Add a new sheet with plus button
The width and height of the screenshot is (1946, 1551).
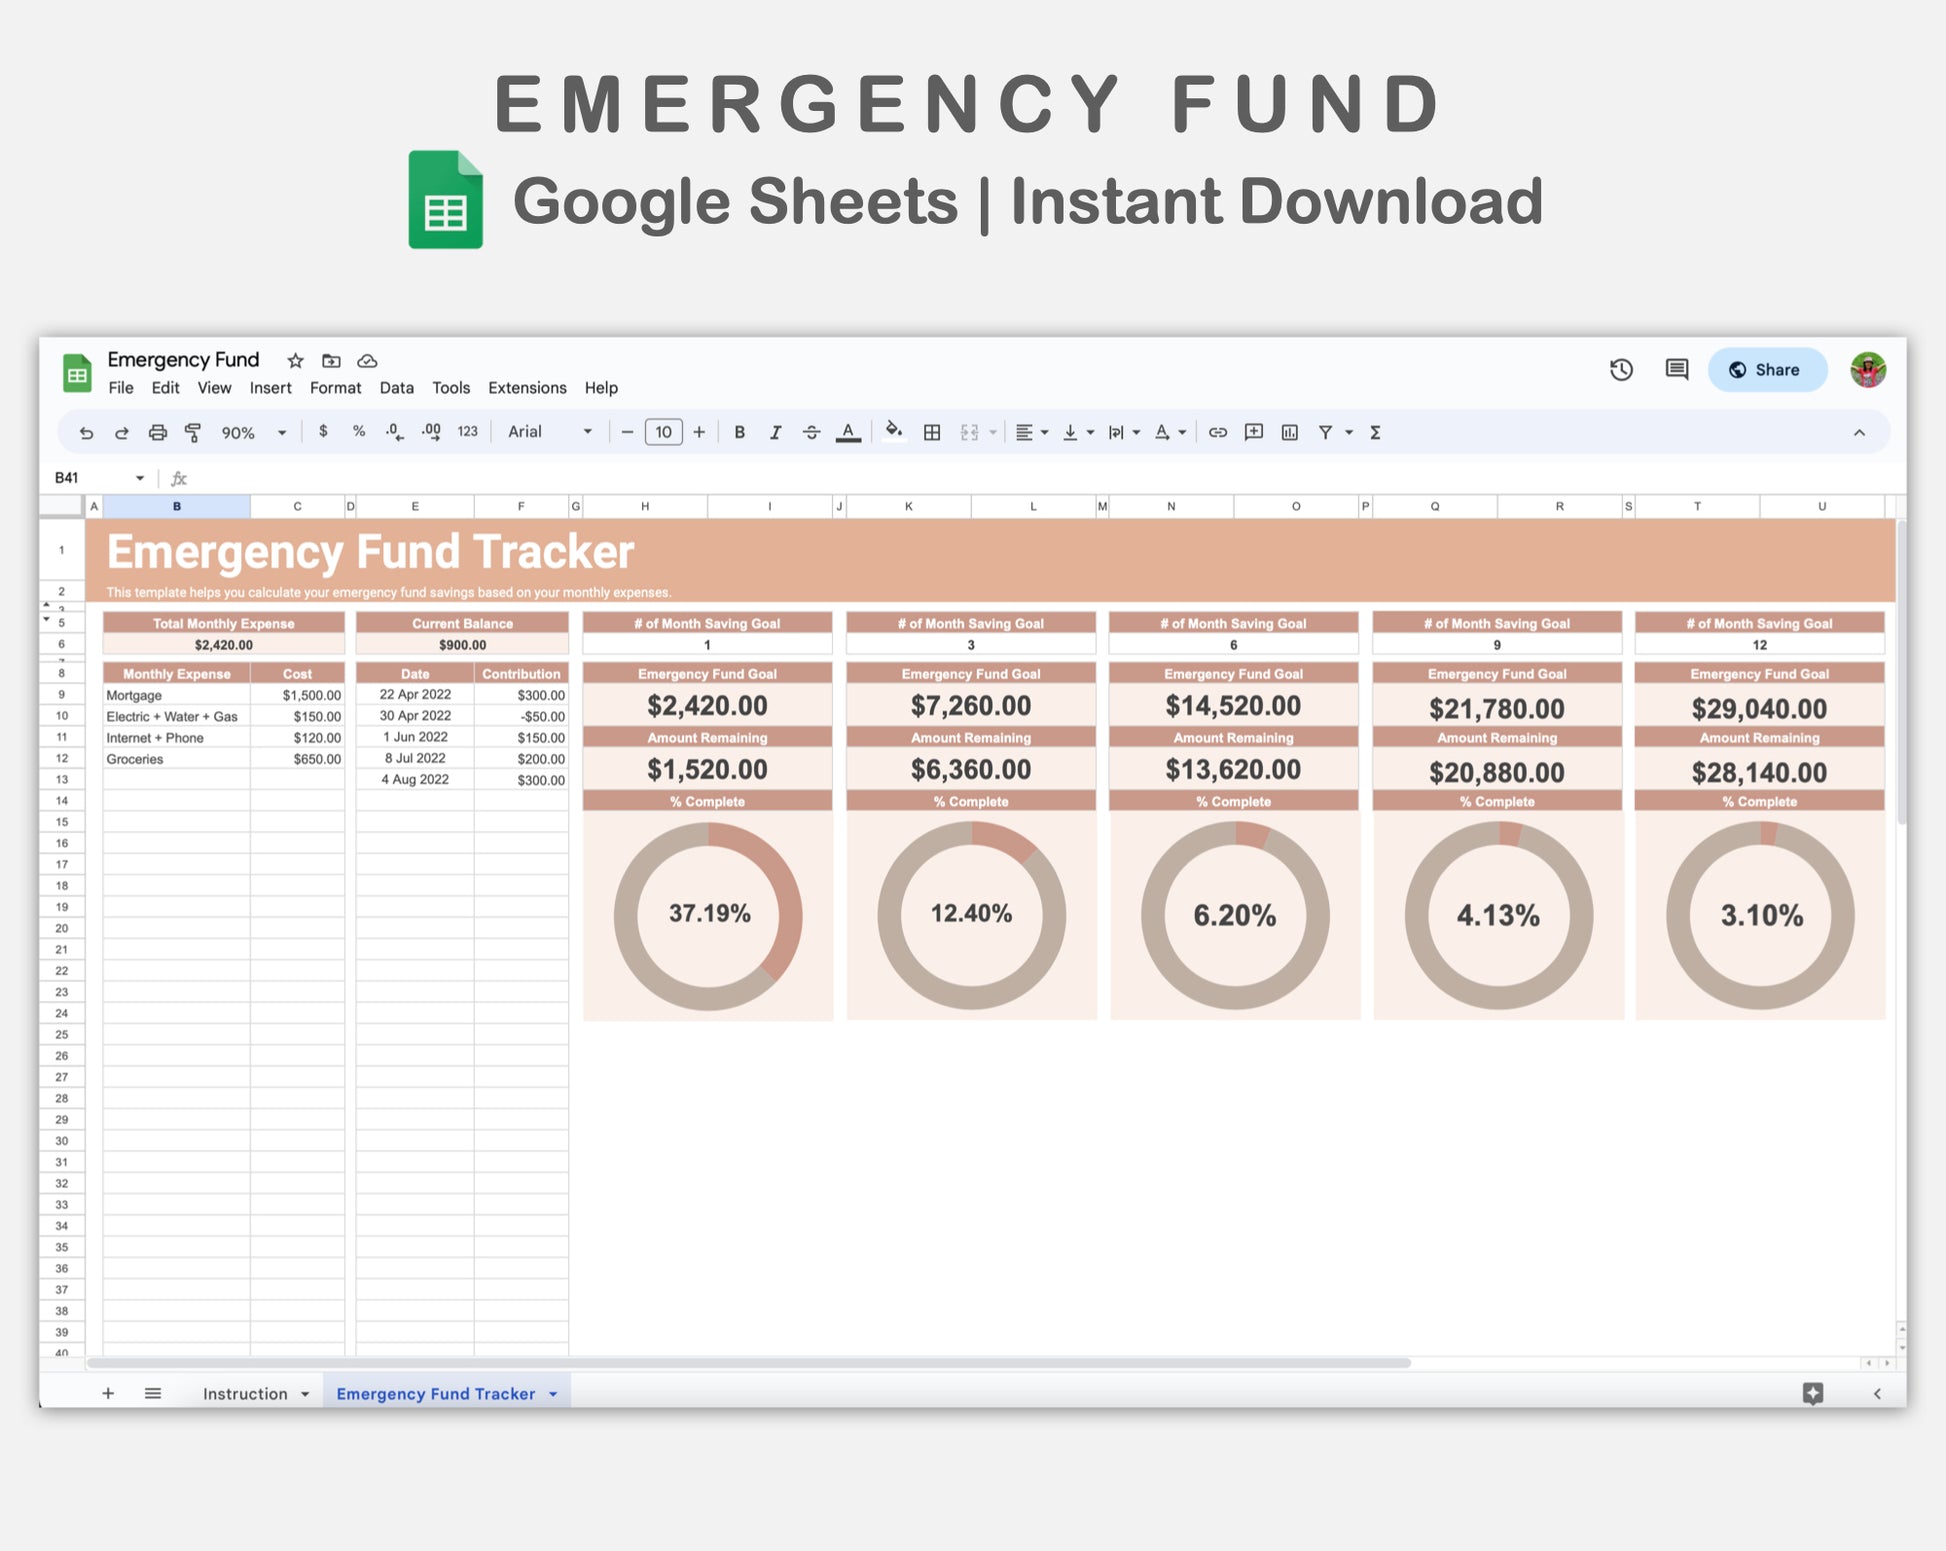(x=108, y=1394)
